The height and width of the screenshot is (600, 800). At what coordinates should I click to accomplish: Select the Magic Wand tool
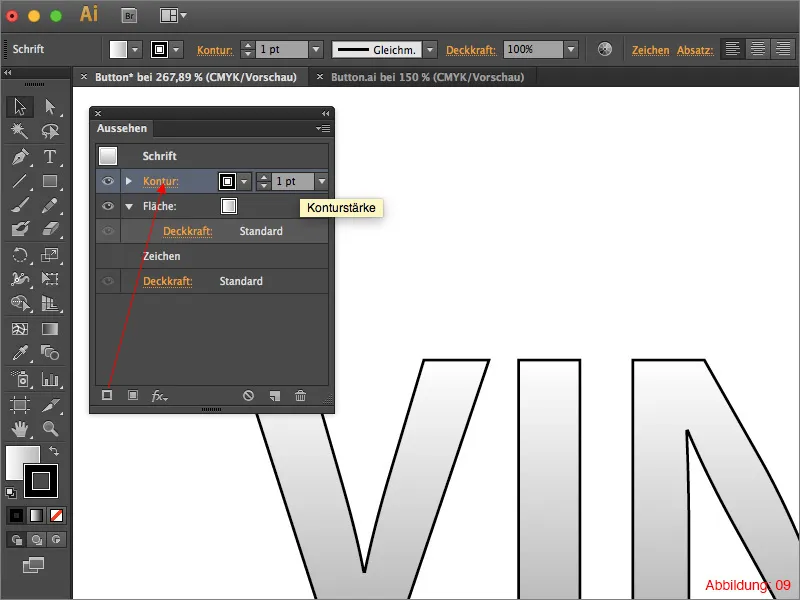[x=20, y=131]
